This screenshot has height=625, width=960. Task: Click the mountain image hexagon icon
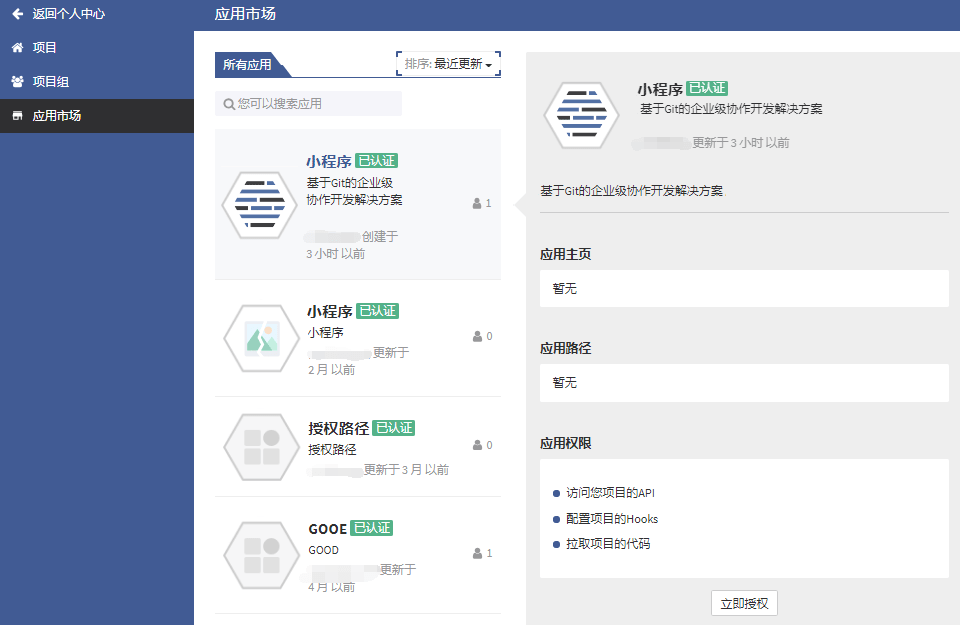261,338
